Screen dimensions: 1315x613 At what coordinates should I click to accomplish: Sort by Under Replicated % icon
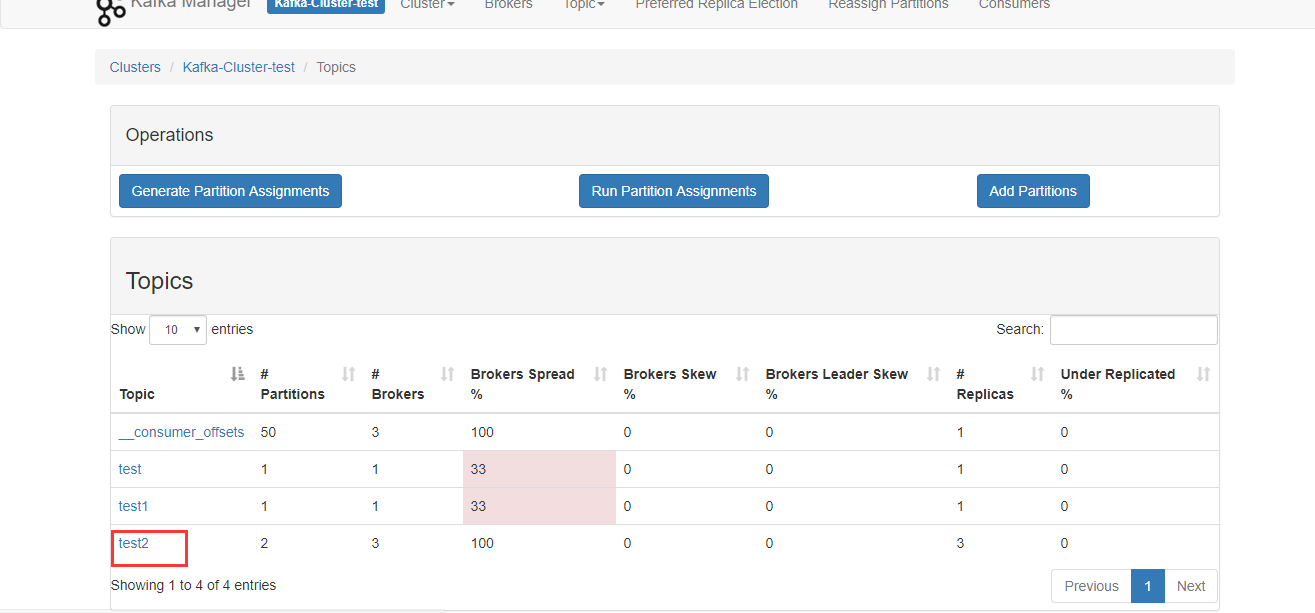(1204, 374)
